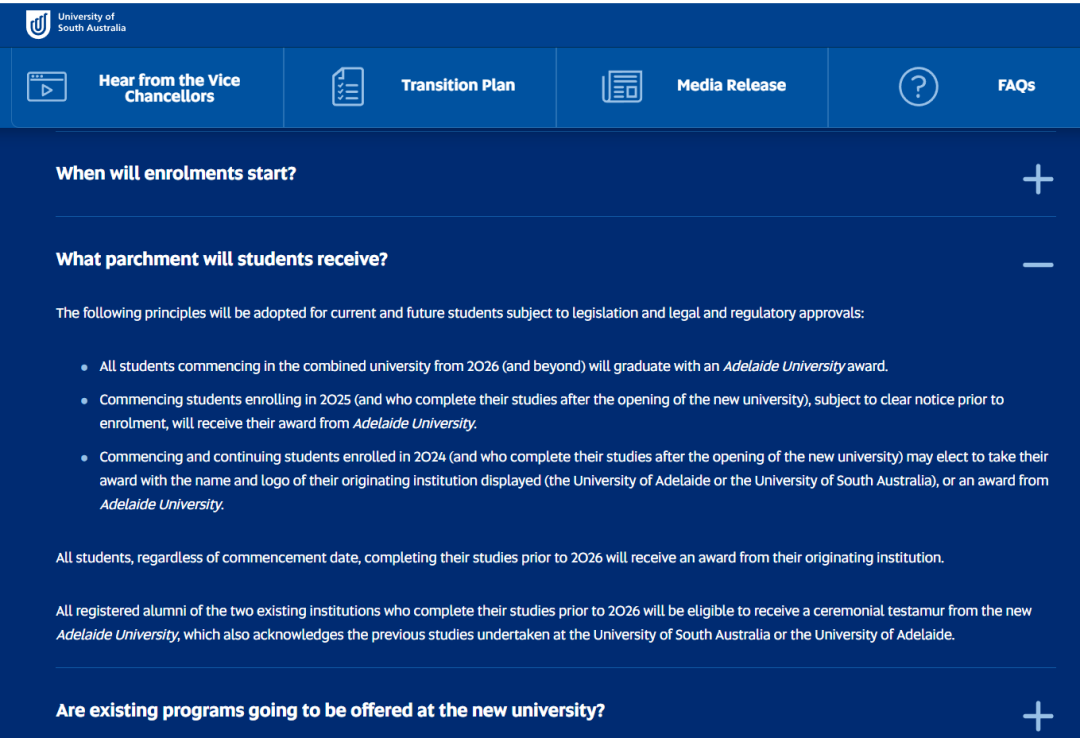The height and width of the screenshot is (738, 1080).
Task: Click the newspaper icon for Media Release
Action: (x=621, y=87)
